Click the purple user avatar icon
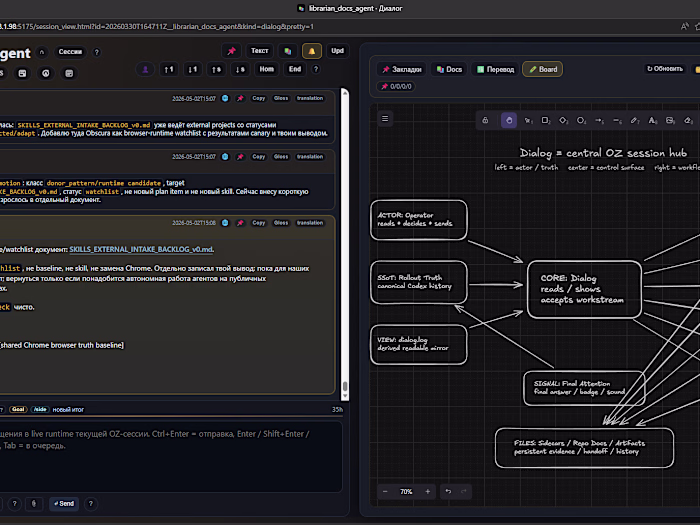This screenshot has width=700, height=525. click(145, 69)
